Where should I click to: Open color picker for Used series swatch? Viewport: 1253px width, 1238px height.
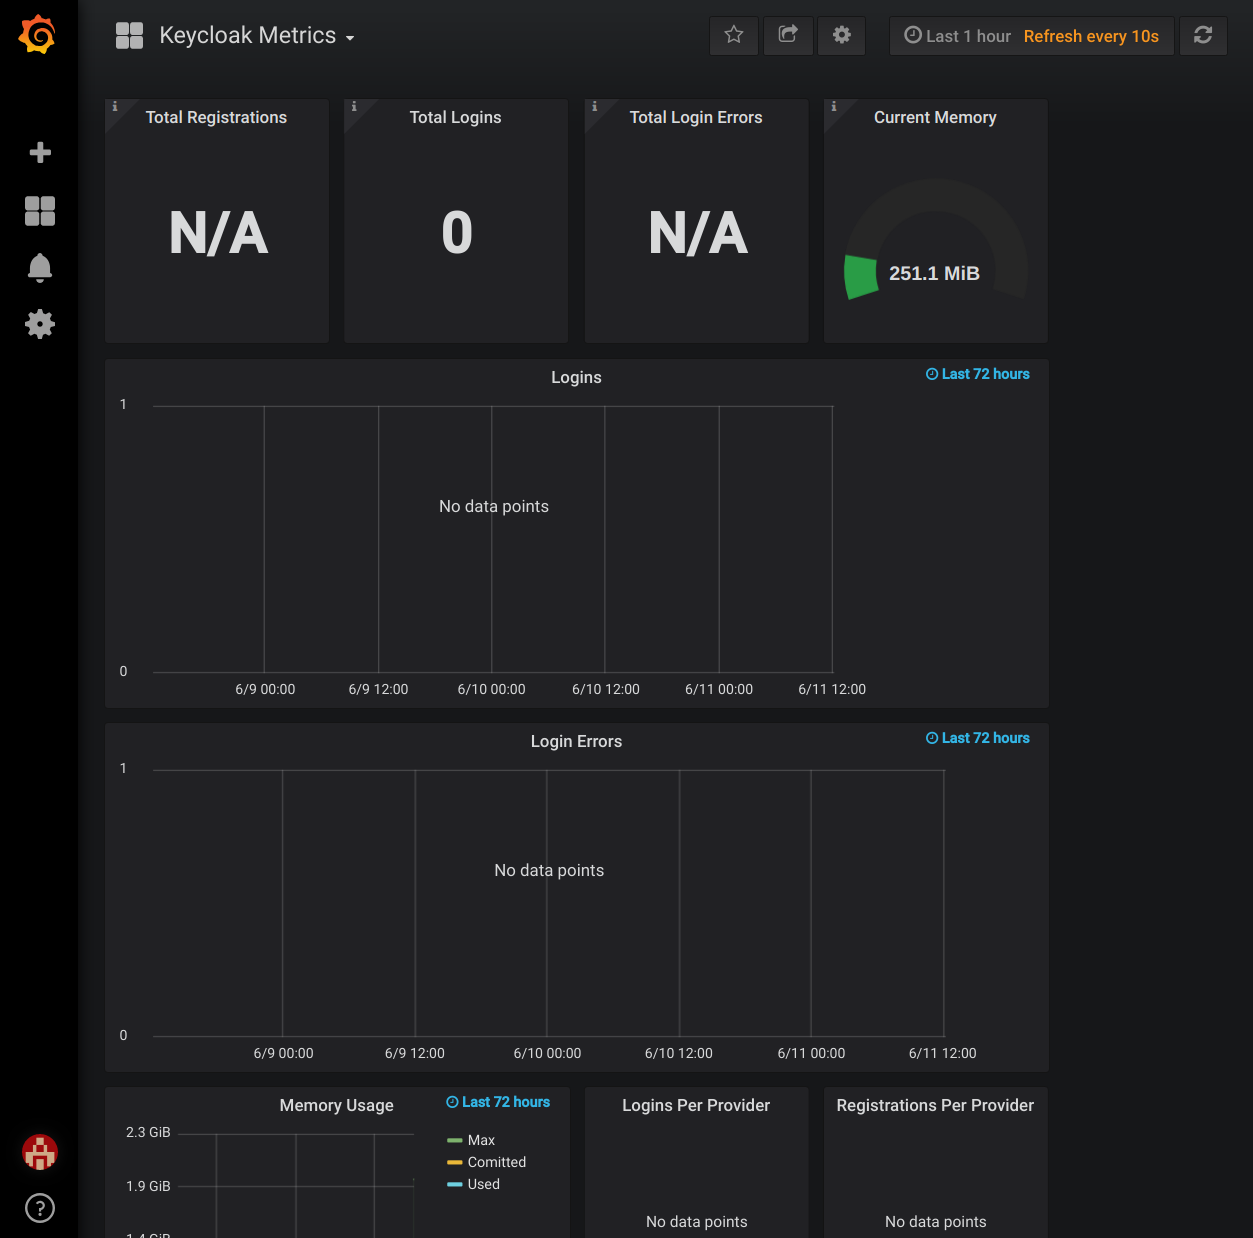pyautogui.click(x=455, y=1184)
